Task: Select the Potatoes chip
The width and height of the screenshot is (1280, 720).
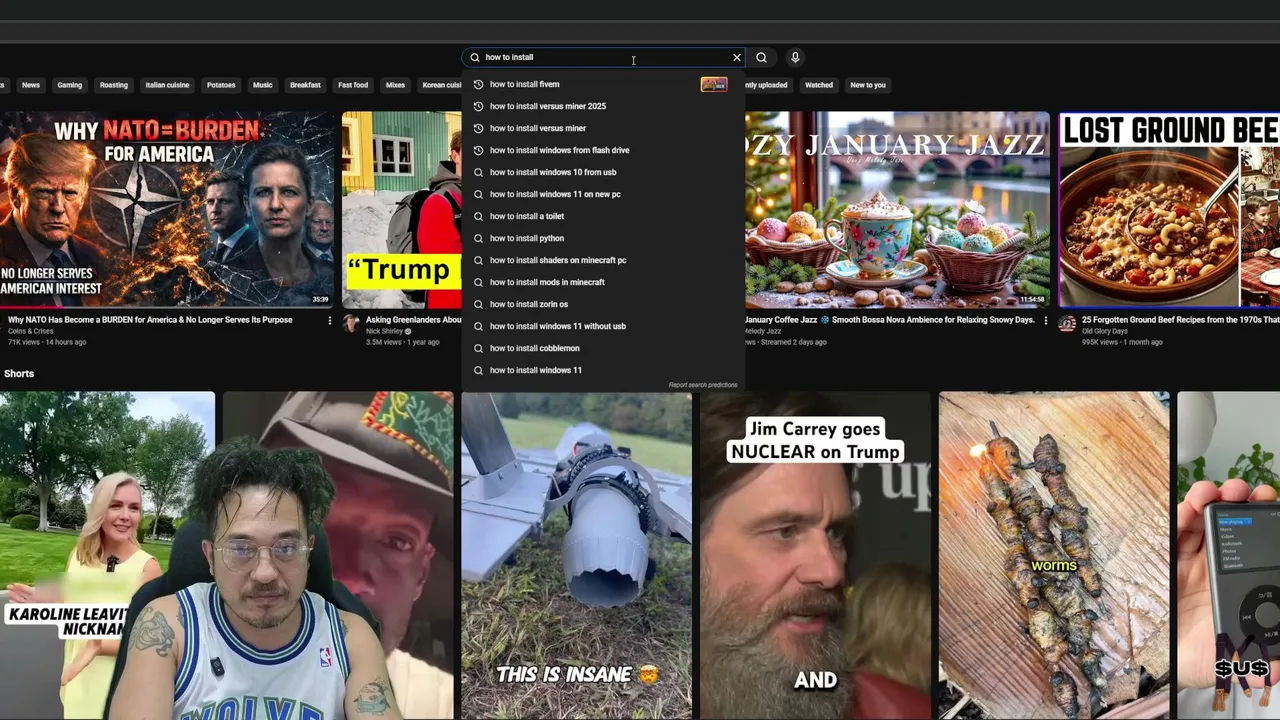Action: click(x=221, y=85)
